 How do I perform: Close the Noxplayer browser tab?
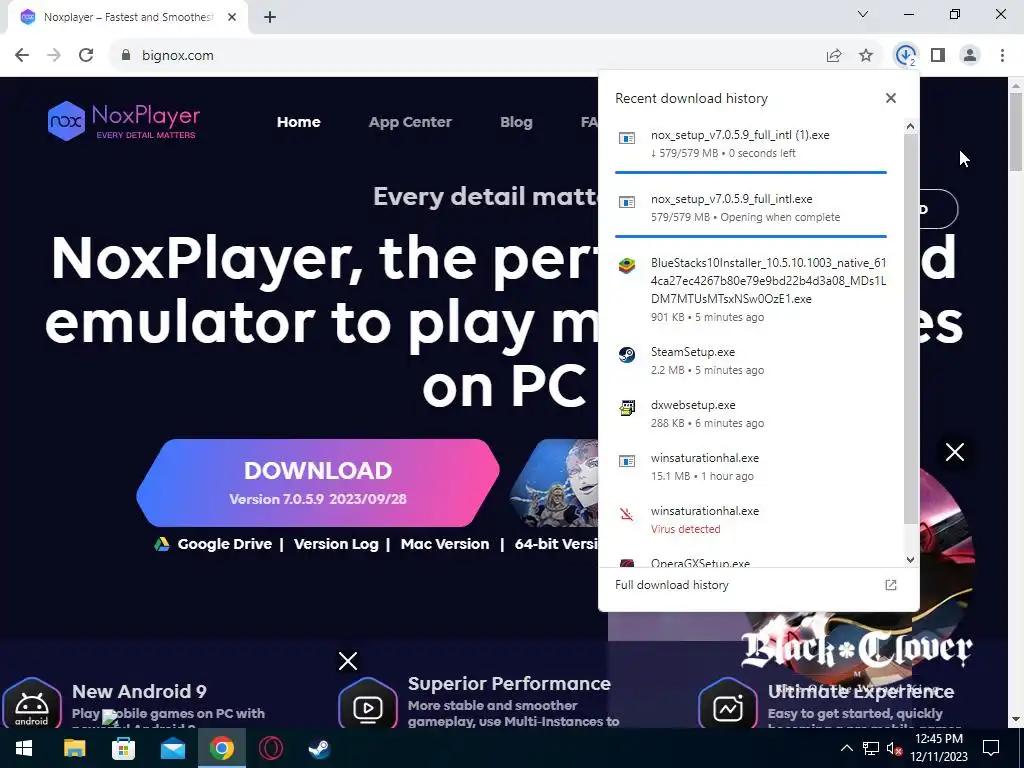click(232, 18)
